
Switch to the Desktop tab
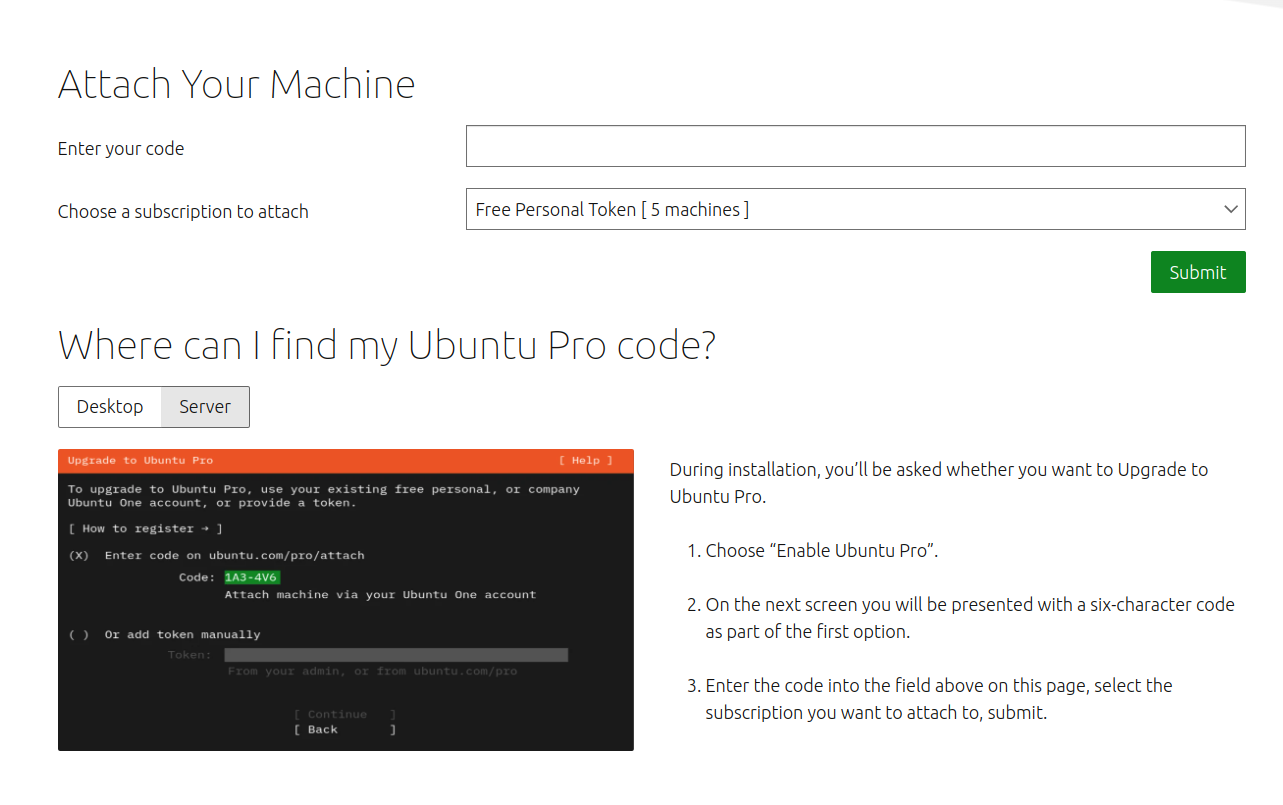(x=110, y=407)
